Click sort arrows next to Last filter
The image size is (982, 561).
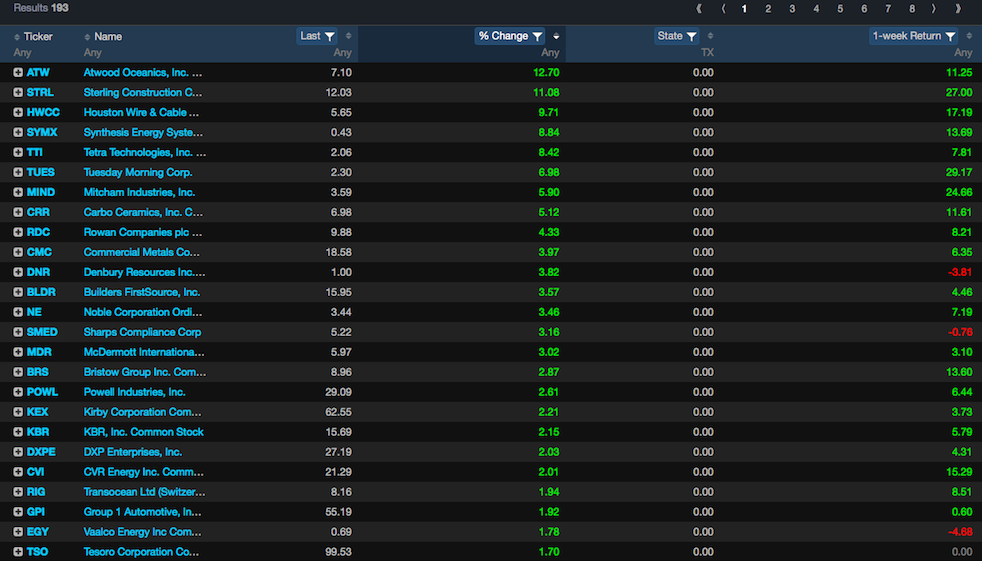pyautogui.click(x=348, y=36)
